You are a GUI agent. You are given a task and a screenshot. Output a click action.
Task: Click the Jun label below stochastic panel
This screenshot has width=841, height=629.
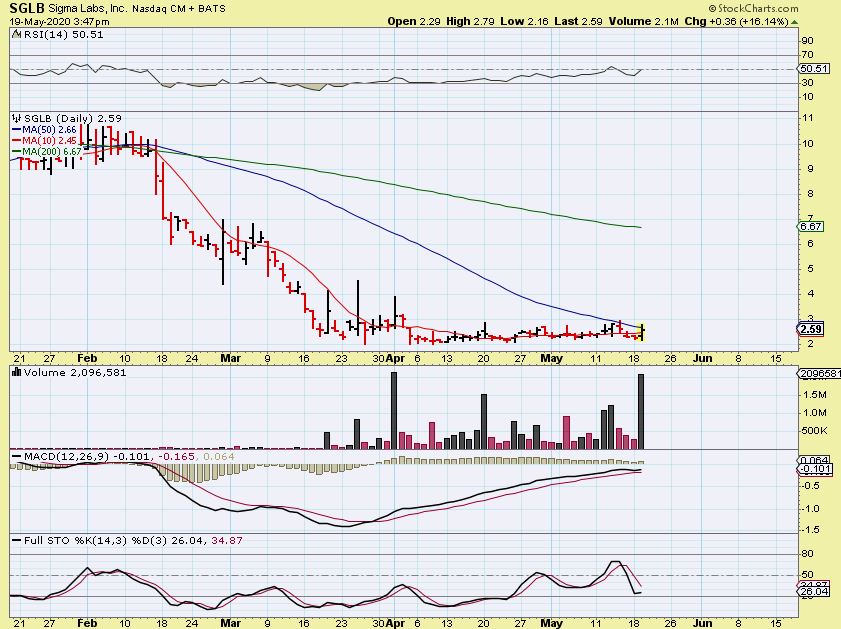(702, 623)
